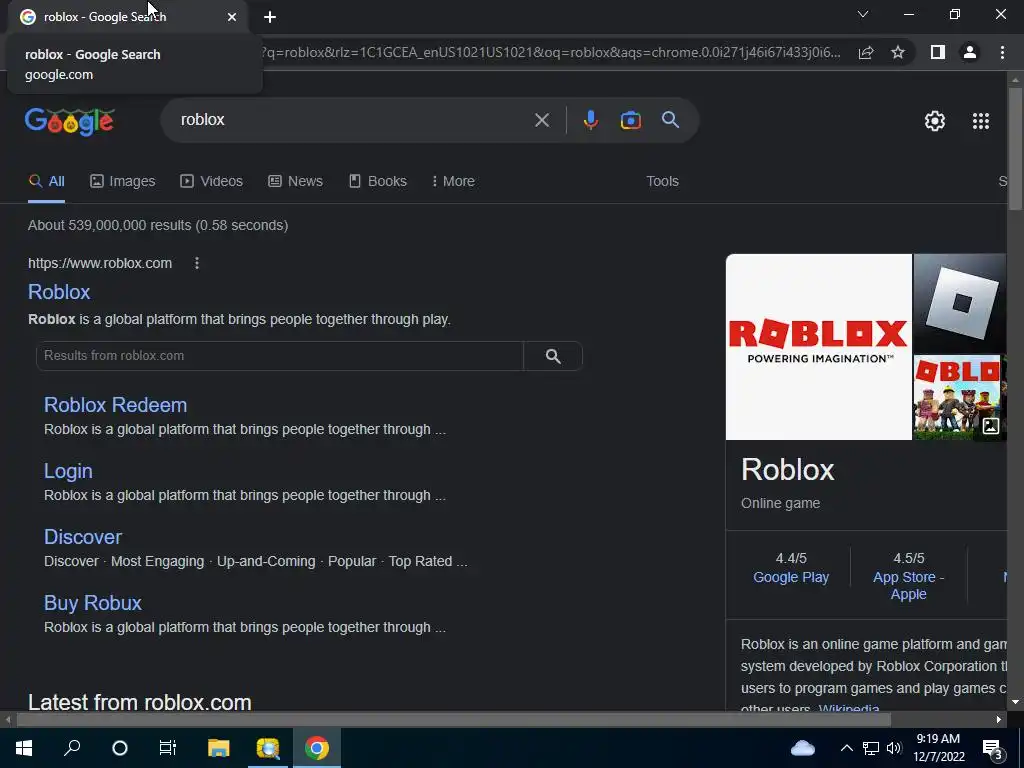This screenshot has width=1024, height=768.
Task: View the Roblox Powering Imagination logo image
Action: 818,347
